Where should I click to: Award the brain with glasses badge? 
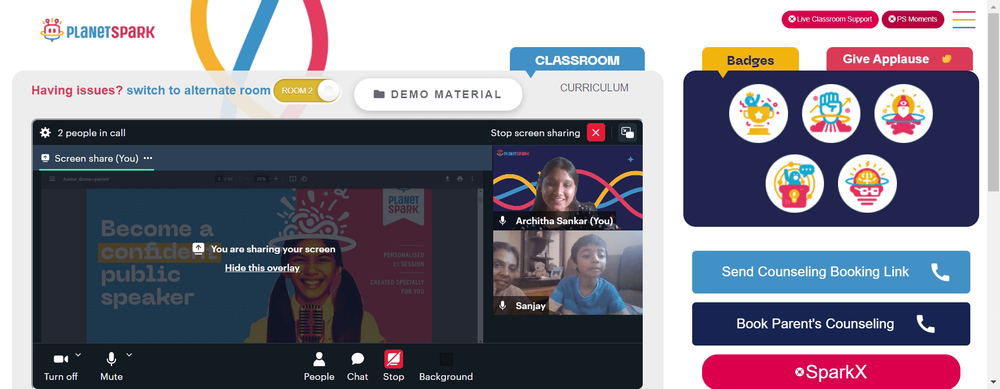pos(867,184)
